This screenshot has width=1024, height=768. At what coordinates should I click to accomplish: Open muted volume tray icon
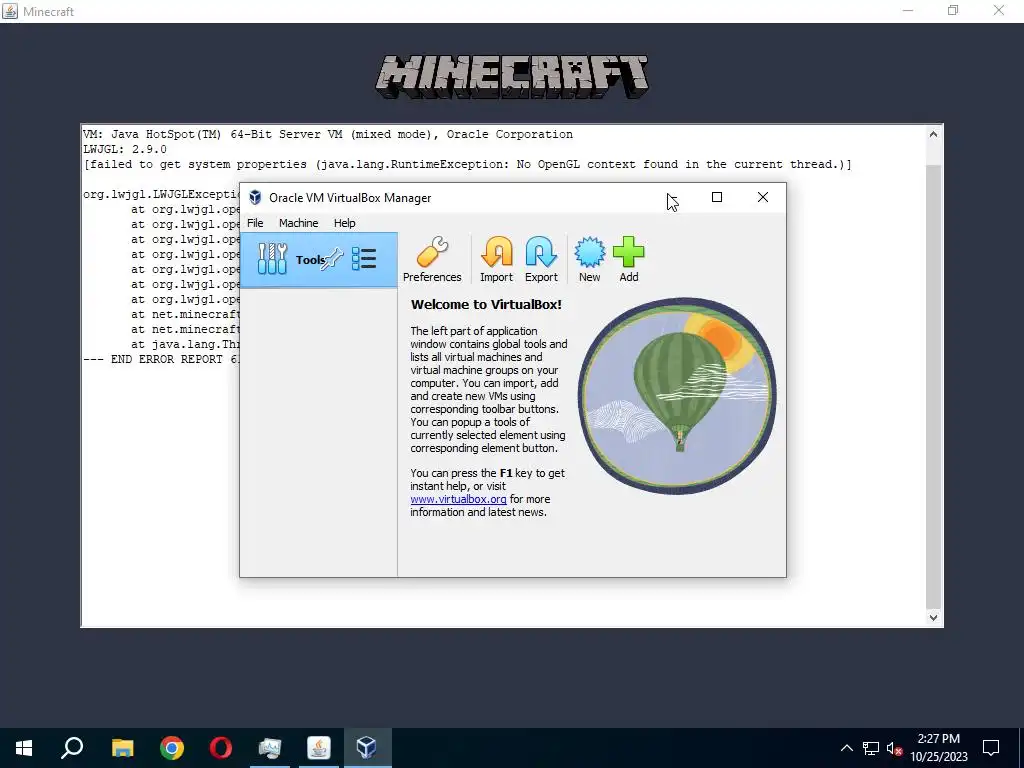coord(894,748)
